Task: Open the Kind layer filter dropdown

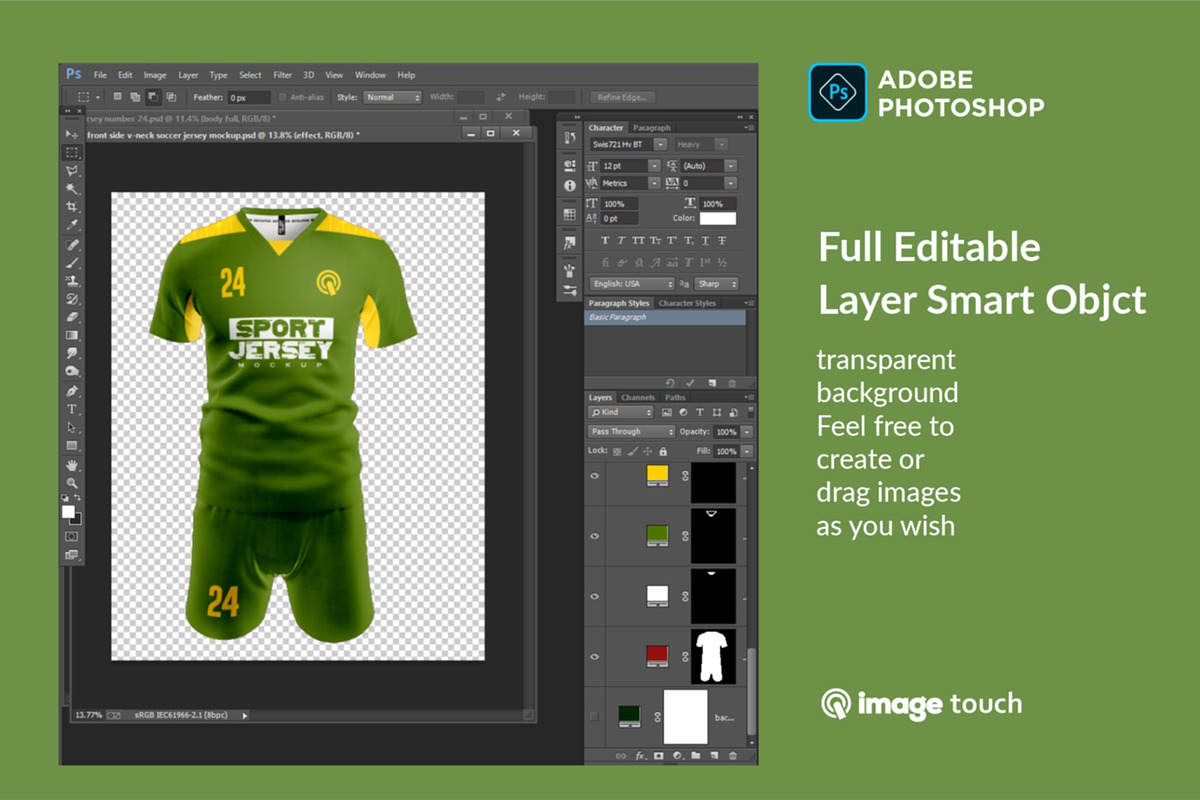Action: point(621,412)
